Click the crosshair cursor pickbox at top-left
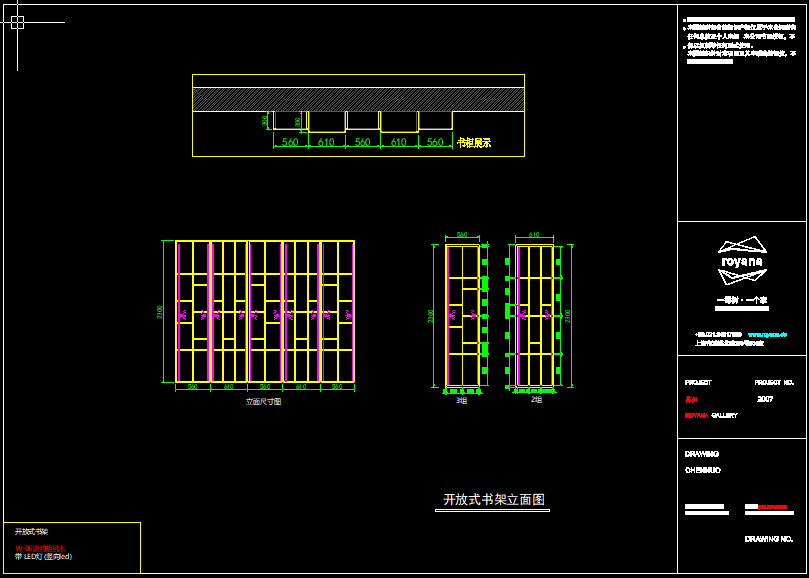The height and width of the screenshot is (578, 809). tap(17, 22)
